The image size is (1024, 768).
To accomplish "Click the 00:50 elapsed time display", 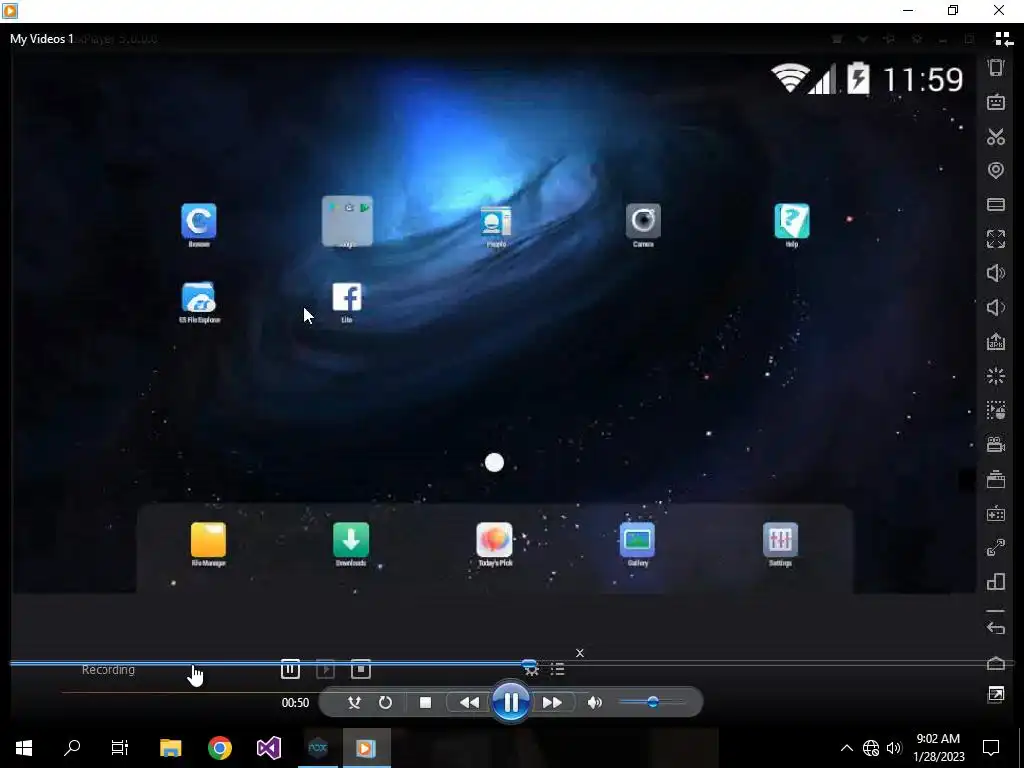I will click(x=295, y=703).
